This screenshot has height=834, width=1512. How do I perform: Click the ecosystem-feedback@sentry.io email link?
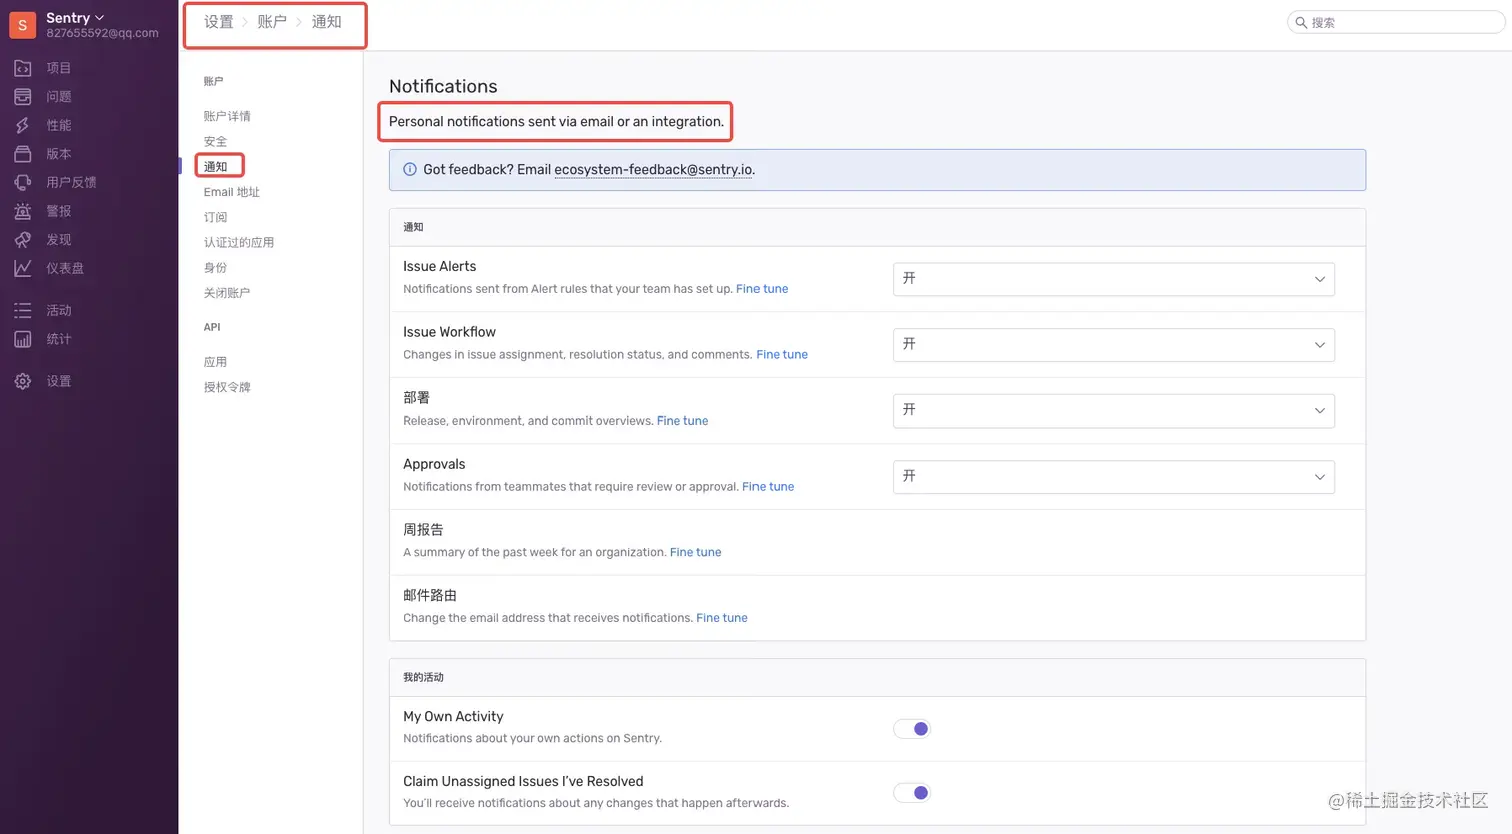(x=653, y=170)
